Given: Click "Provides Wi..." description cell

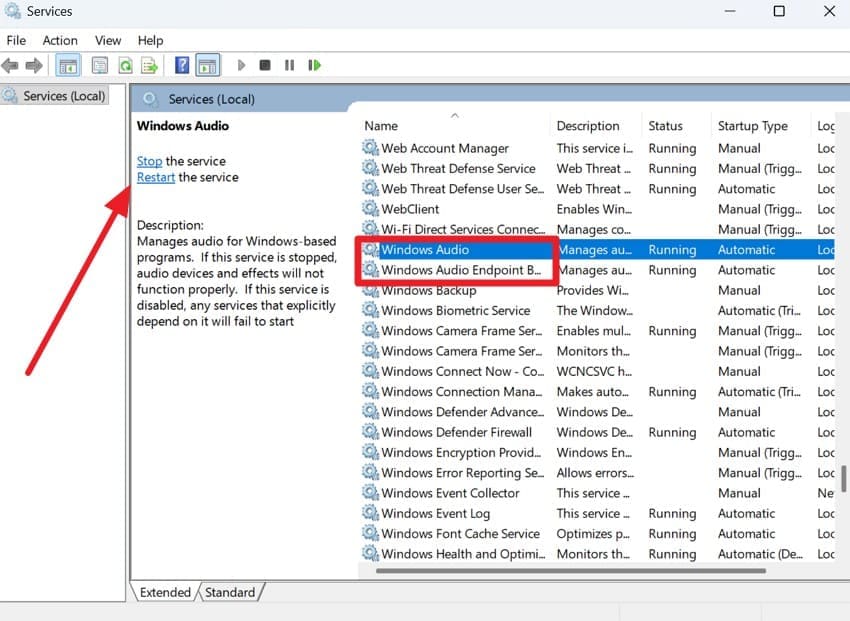Looking at the screenshot, I should coord(593,290).
